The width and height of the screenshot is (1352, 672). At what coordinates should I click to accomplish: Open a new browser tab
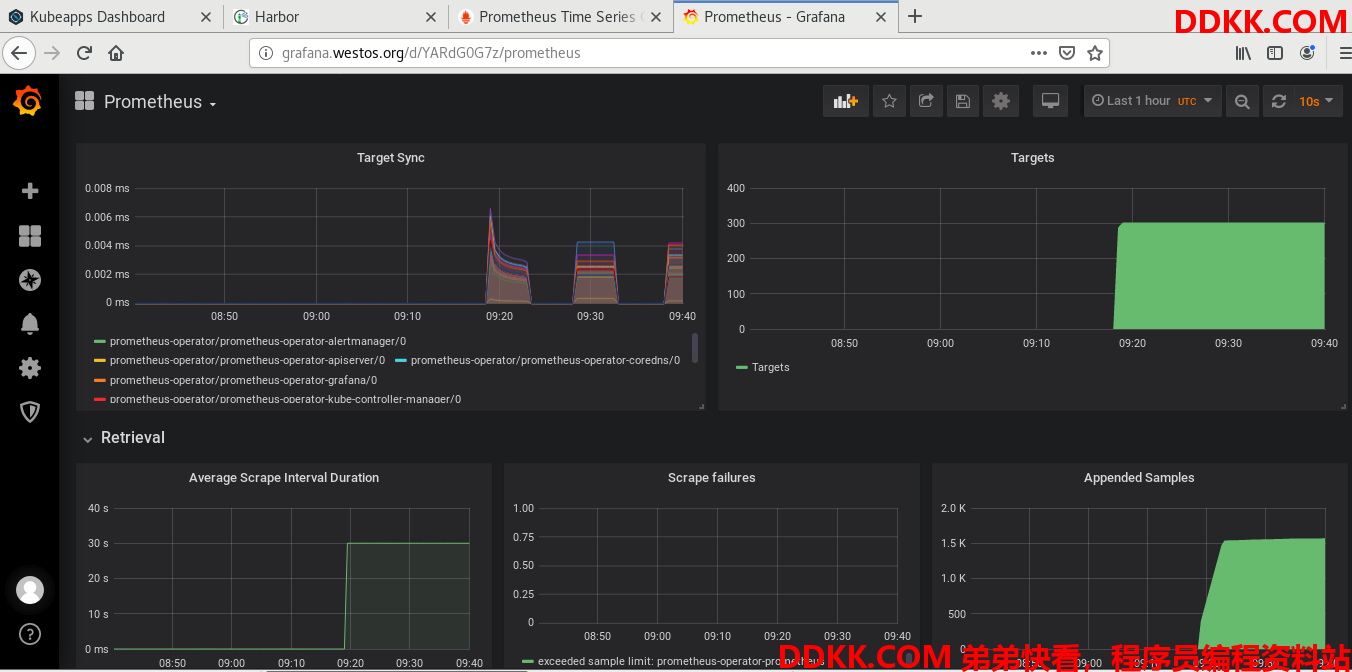click(915, 16)
